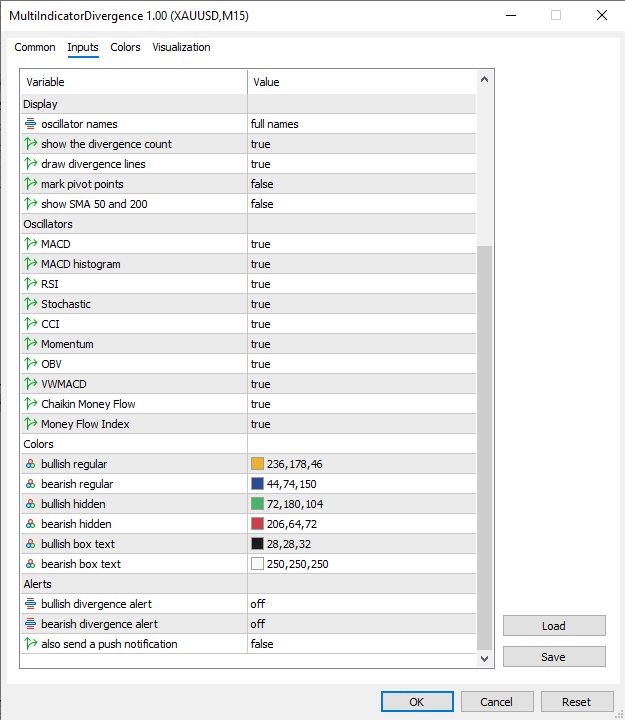Toggle the draw divergence lines true value
The image size is (625, 720).
362,164
